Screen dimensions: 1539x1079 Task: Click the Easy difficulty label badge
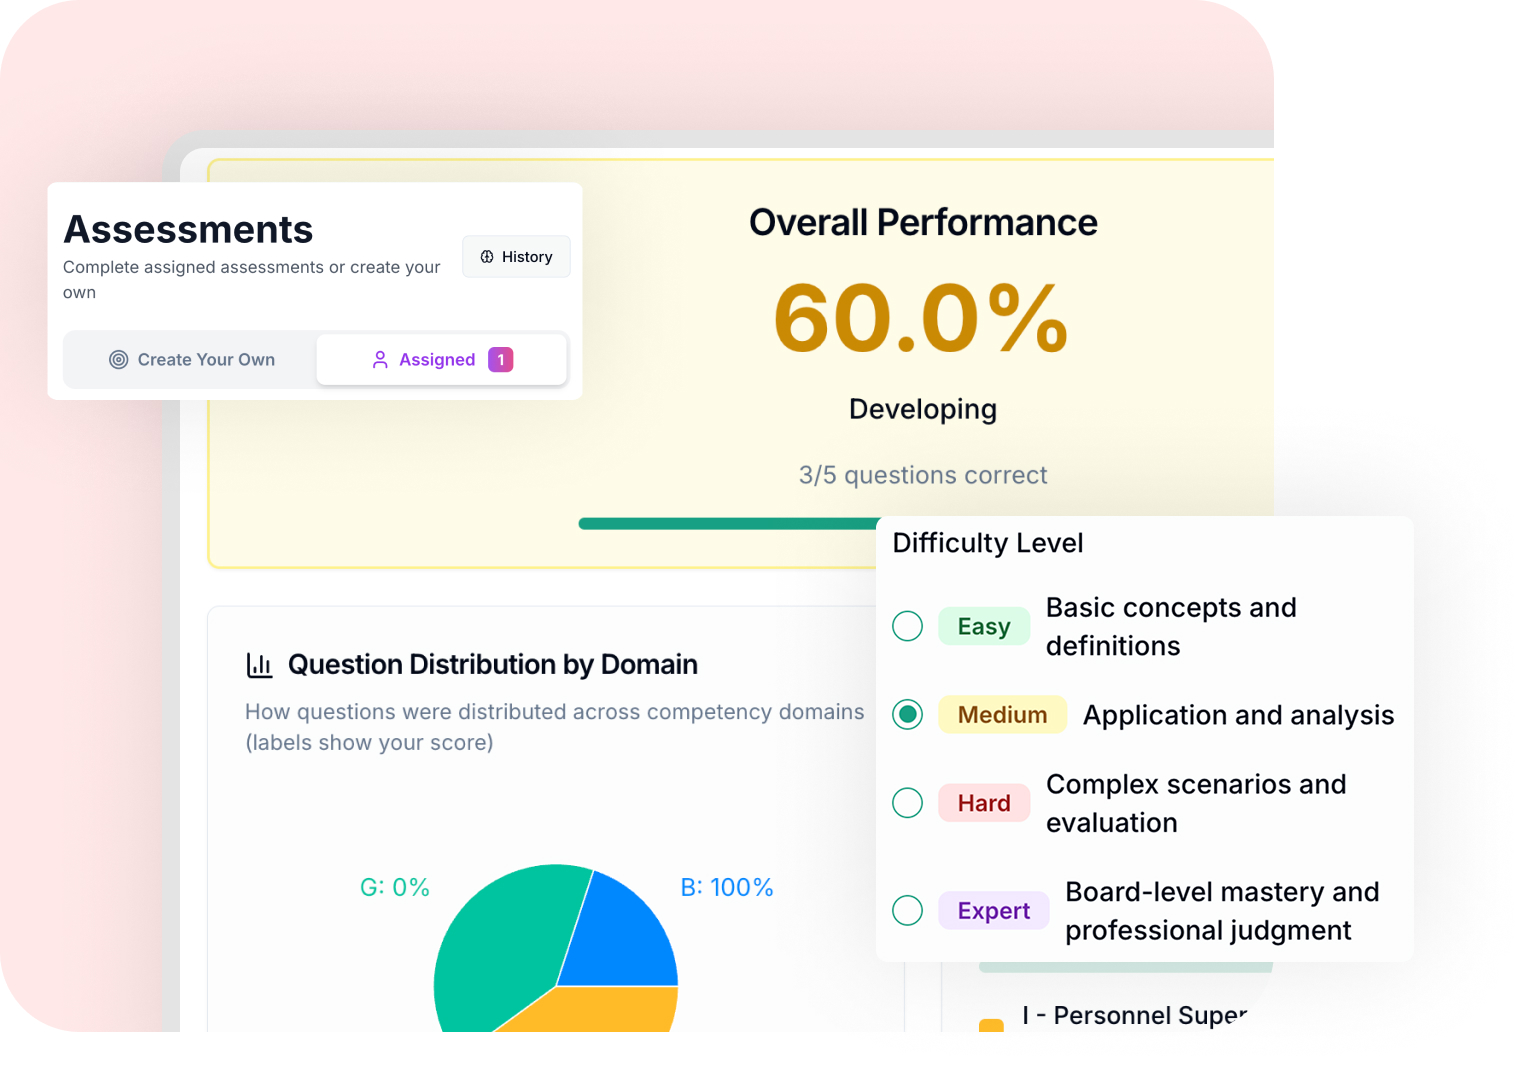(x=984, y=626)
